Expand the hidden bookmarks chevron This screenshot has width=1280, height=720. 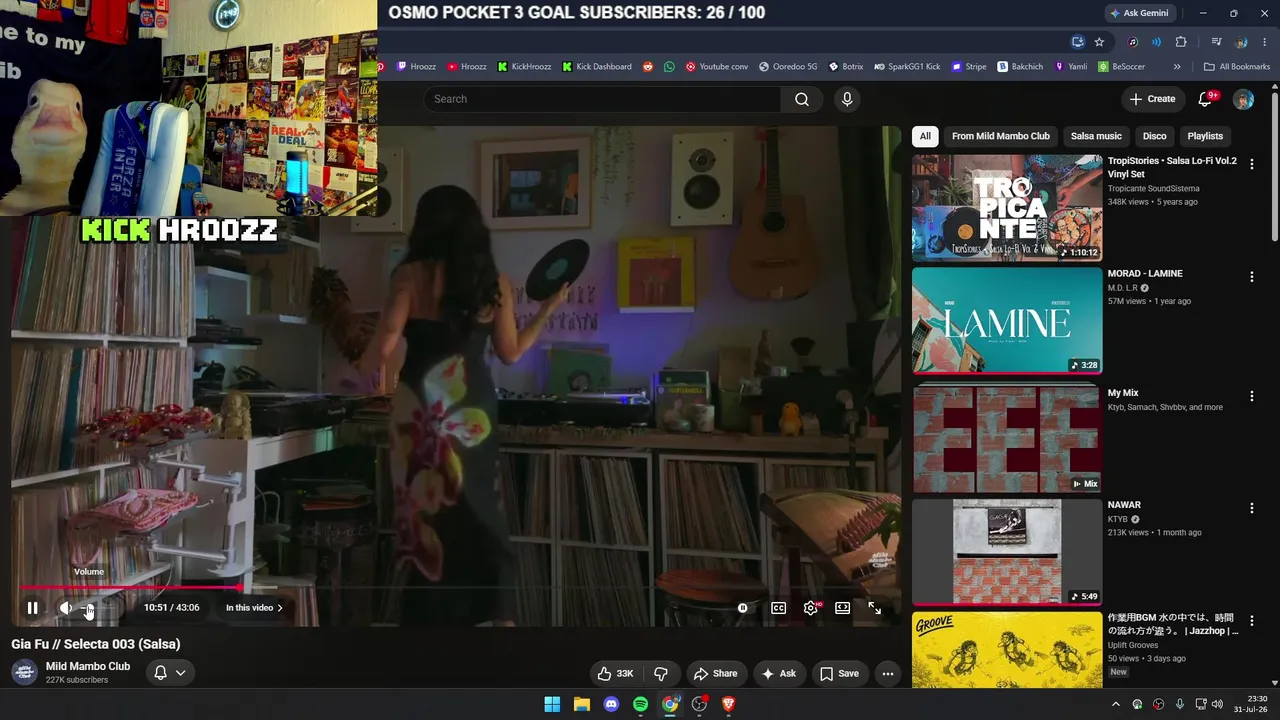[1177, 67]
